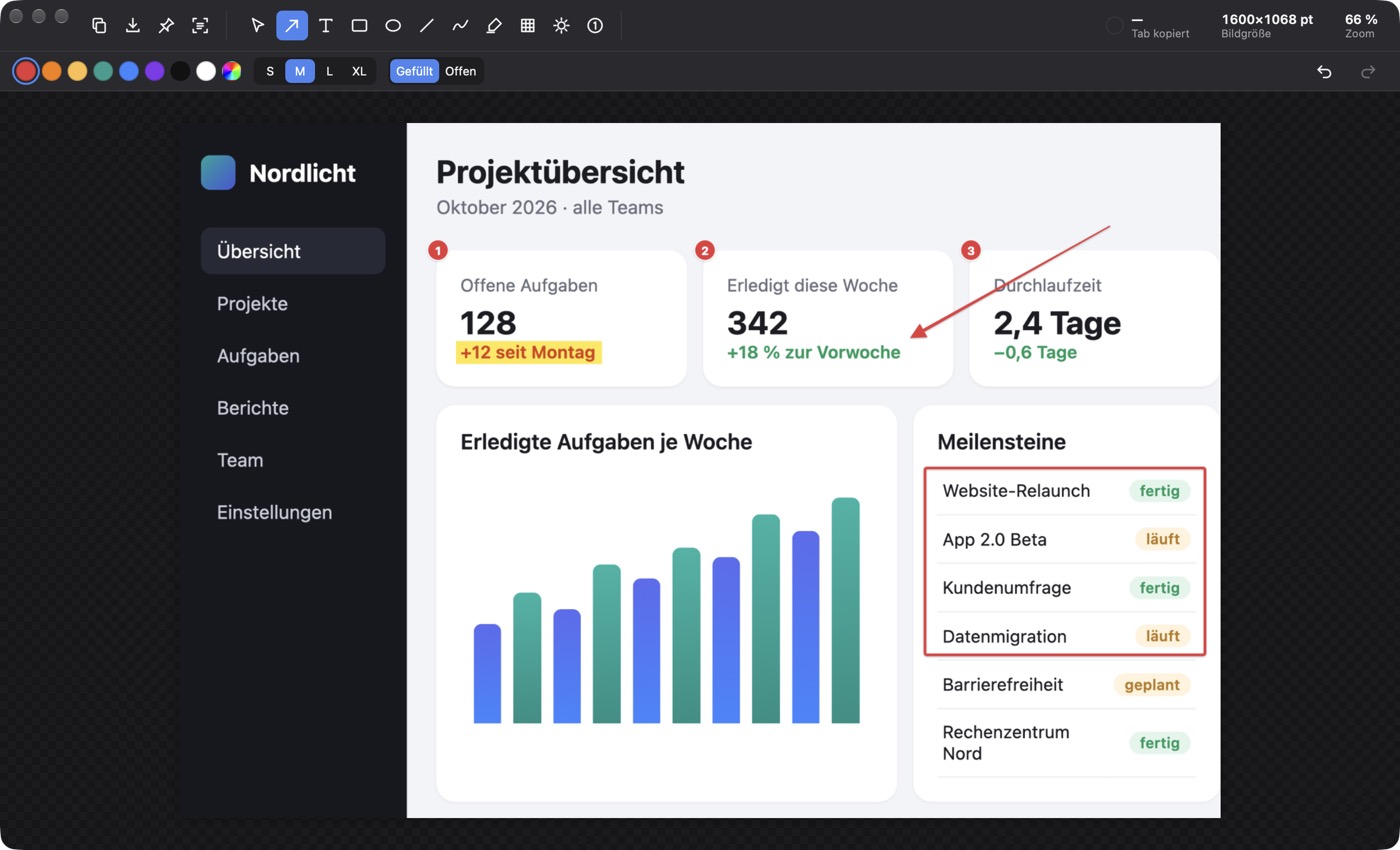
Task: Select the Arrow annotation tool
Action: (x=292, y=26)
